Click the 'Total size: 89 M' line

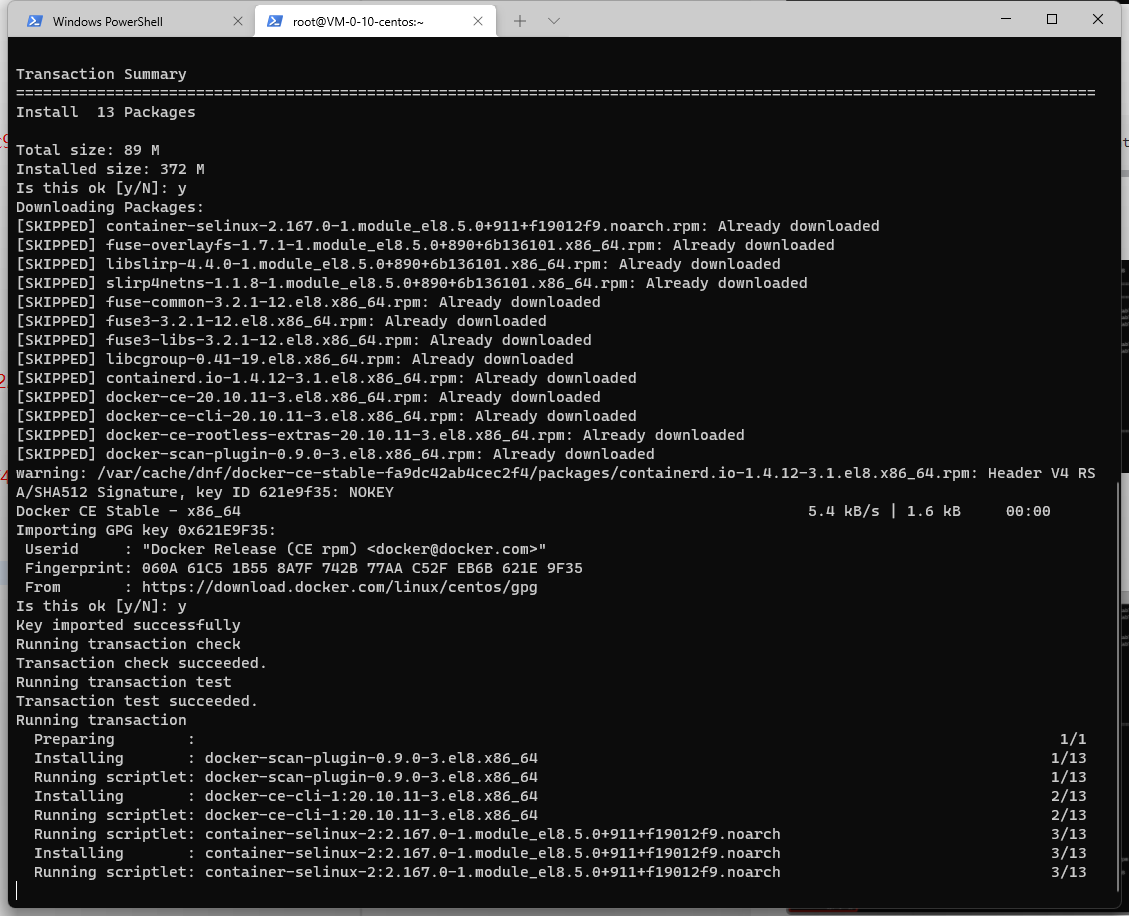point(88,151)
